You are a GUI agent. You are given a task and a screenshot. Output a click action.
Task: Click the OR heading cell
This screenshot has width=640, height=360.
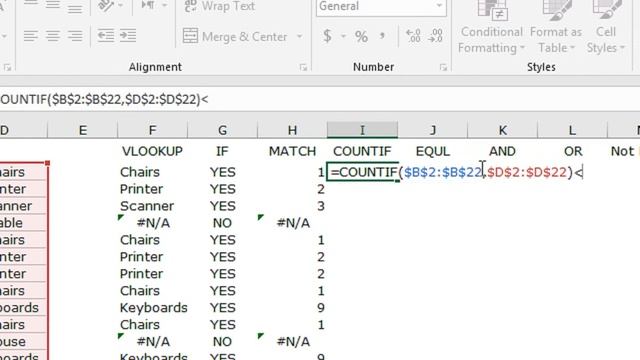tap(572, 151)
